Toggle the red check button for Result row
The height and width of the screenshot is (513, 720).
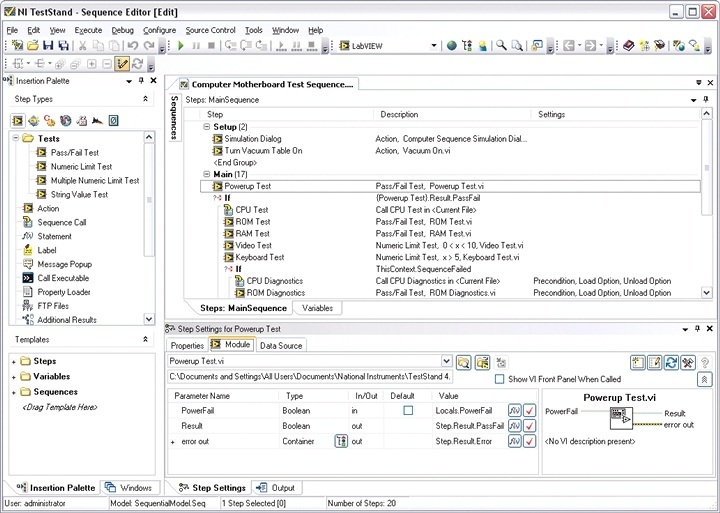coord(530,426)
